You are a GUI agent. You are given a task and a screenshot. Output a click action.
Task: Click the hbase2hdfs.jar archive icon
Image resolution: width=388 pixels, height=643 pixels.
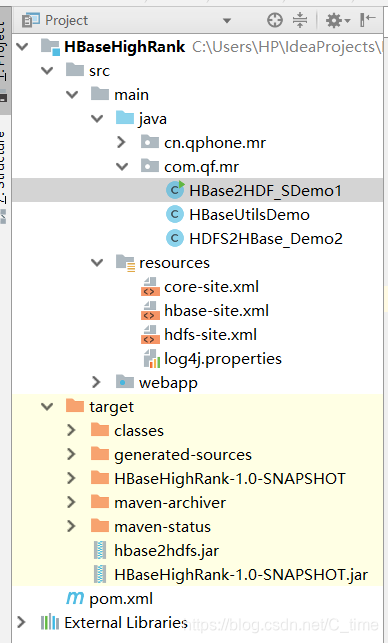pos(100,551)
